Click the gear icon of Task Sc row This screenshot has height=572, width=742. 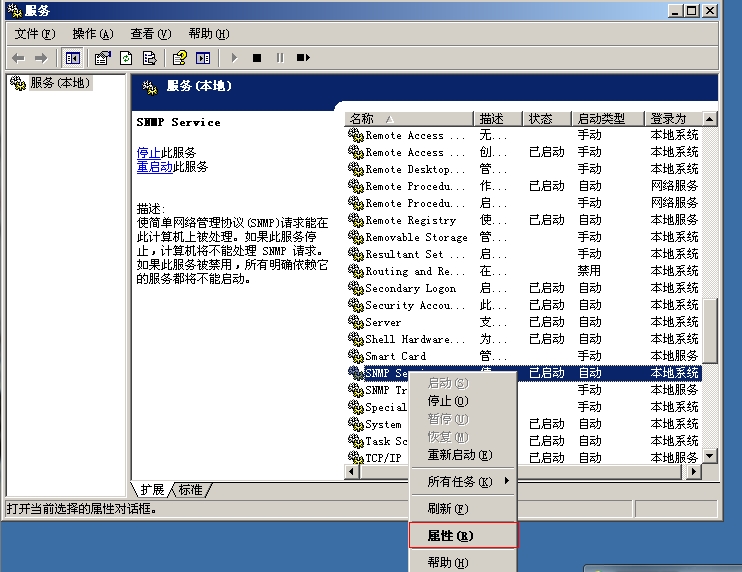pyautogui.click(x=355, y=441)
